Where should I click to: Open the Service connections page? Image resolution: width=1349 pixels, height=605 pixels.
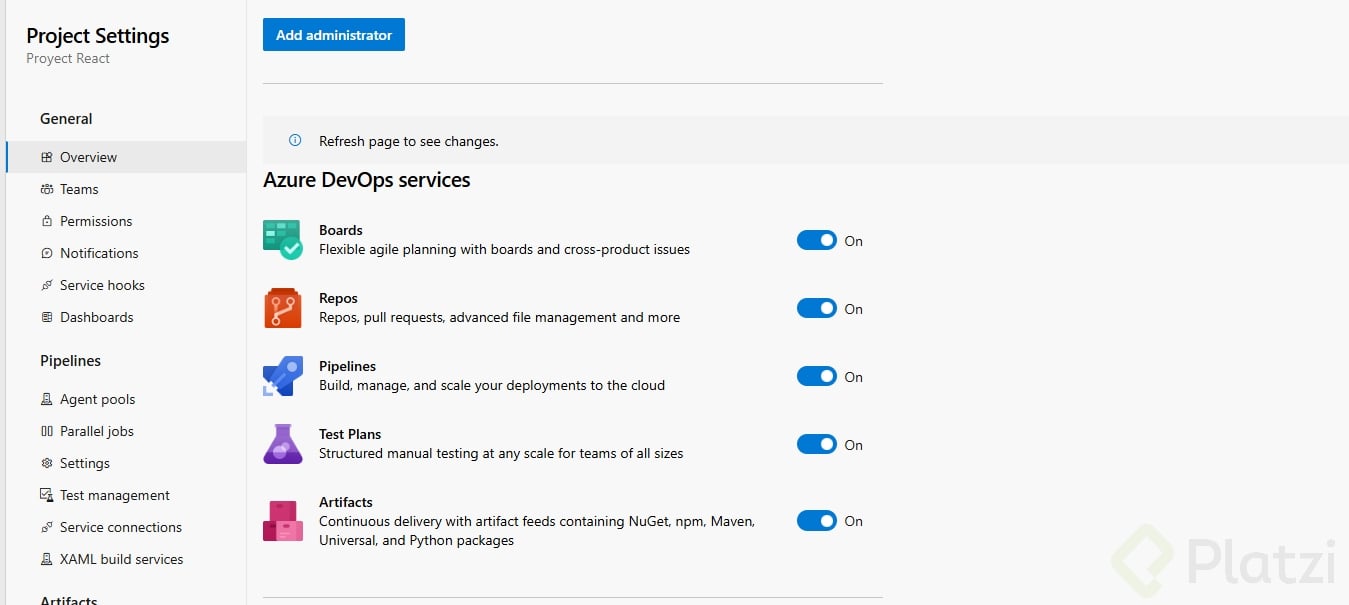[121, 527]
